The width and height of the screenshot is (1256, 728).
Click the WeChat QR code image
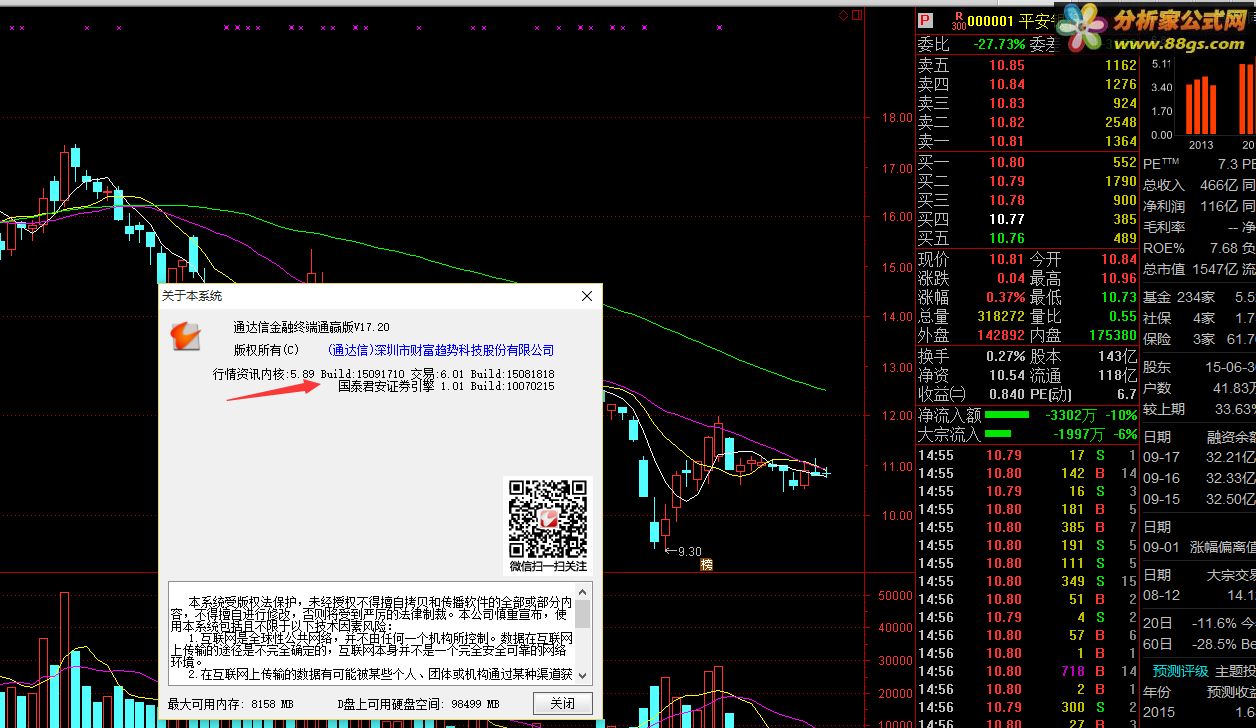tap(548, 520)
